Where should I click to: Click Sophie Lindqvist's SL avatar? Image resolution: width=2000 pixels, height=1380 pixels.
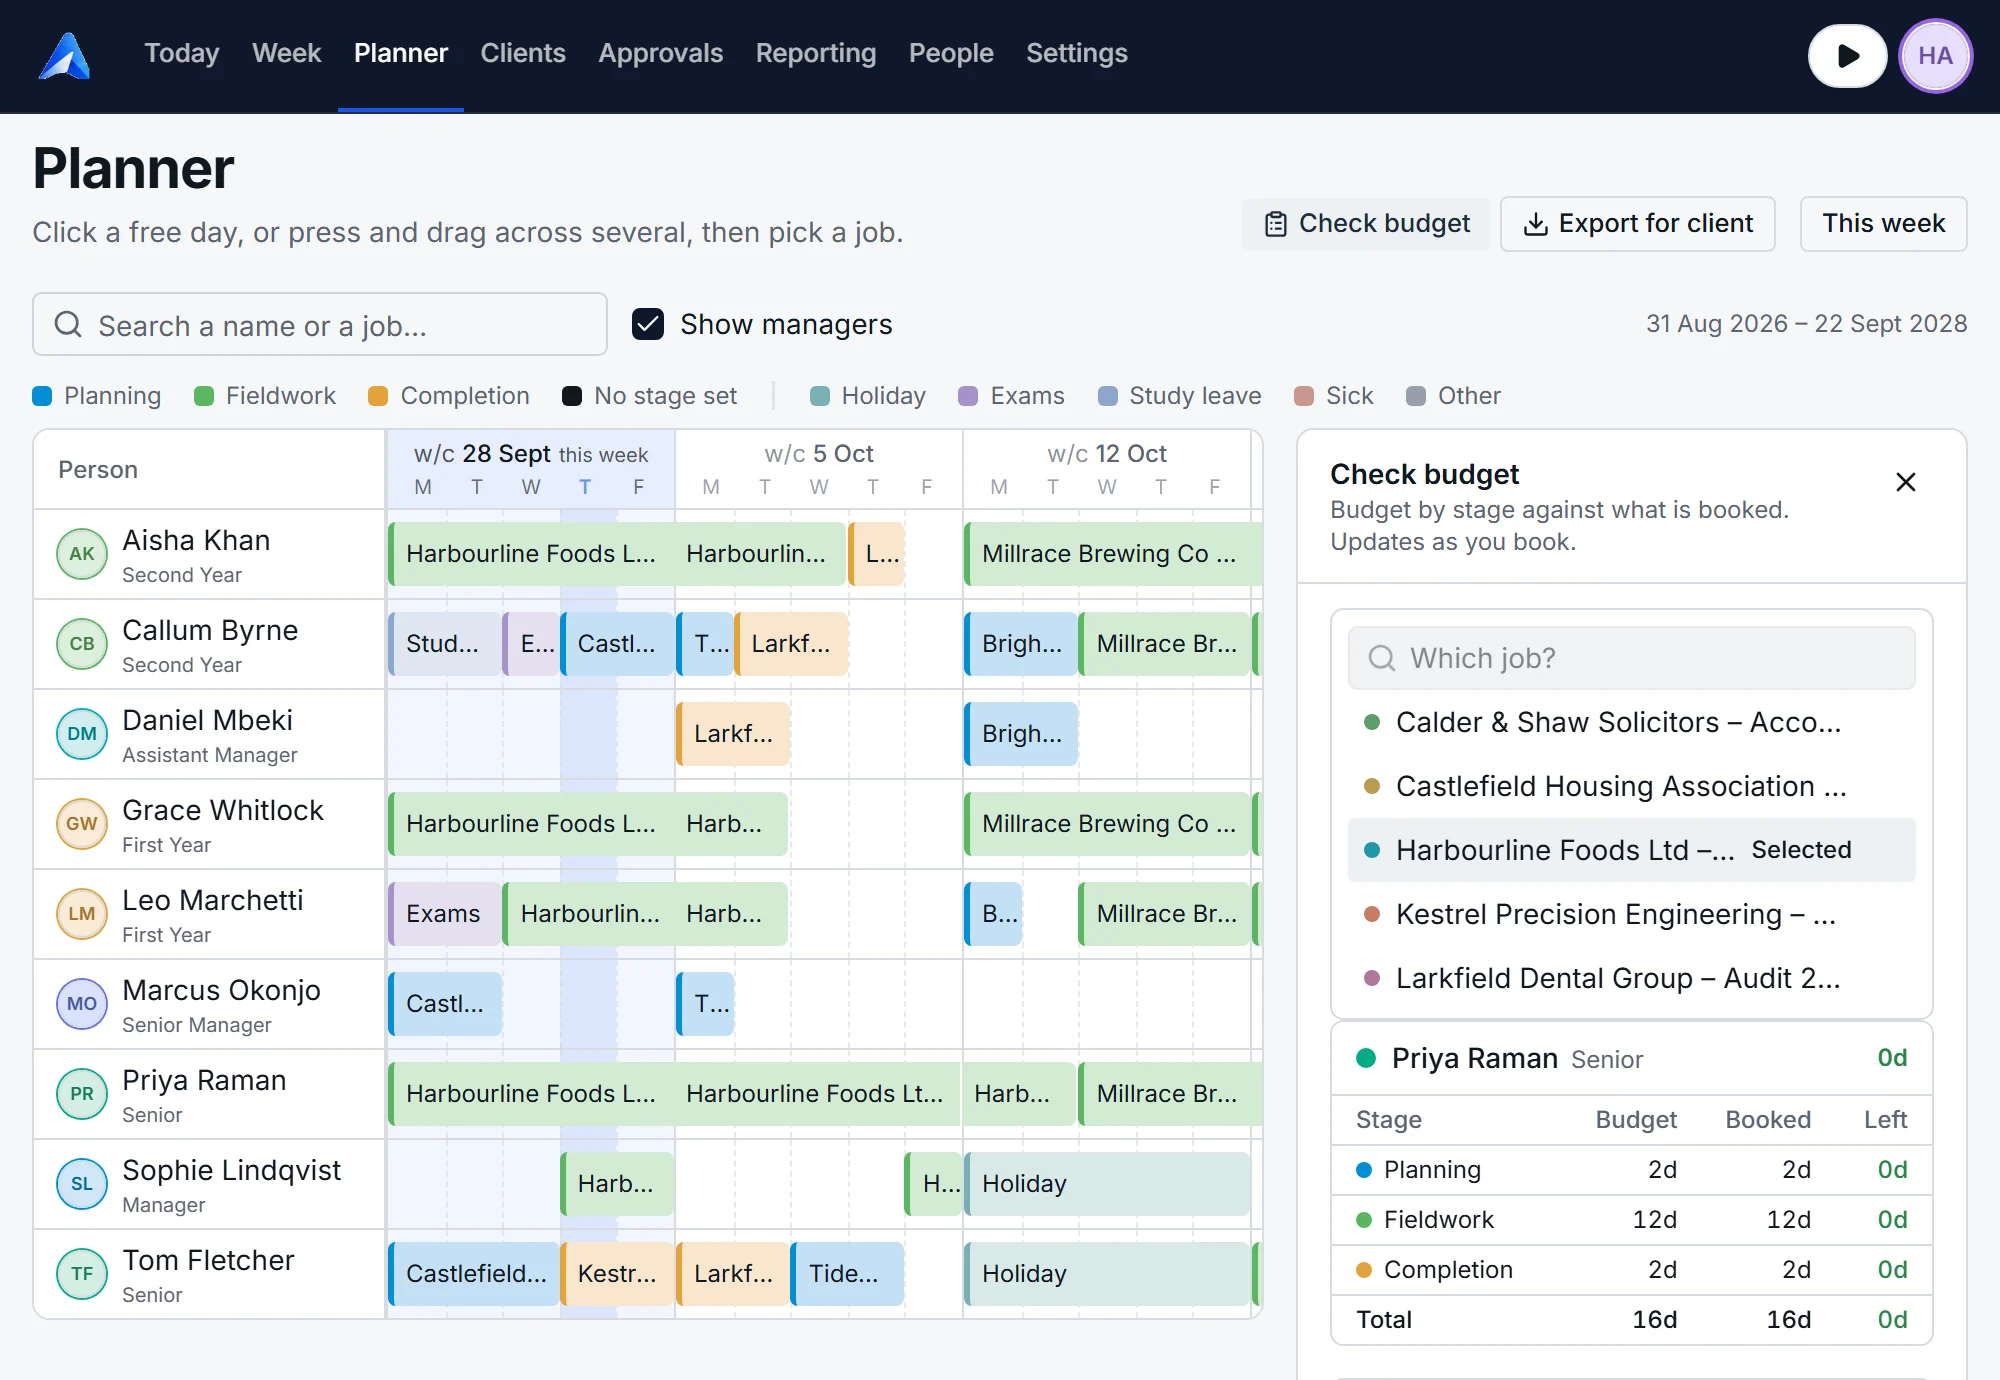coord(82,1184)
